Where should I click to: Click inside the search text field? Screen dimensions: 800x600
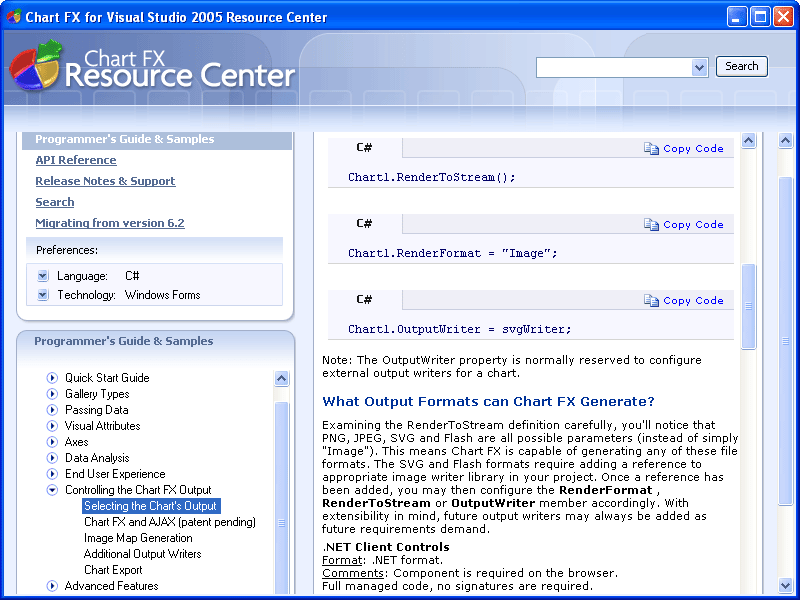pyautogui.click(x=614, y=67)
